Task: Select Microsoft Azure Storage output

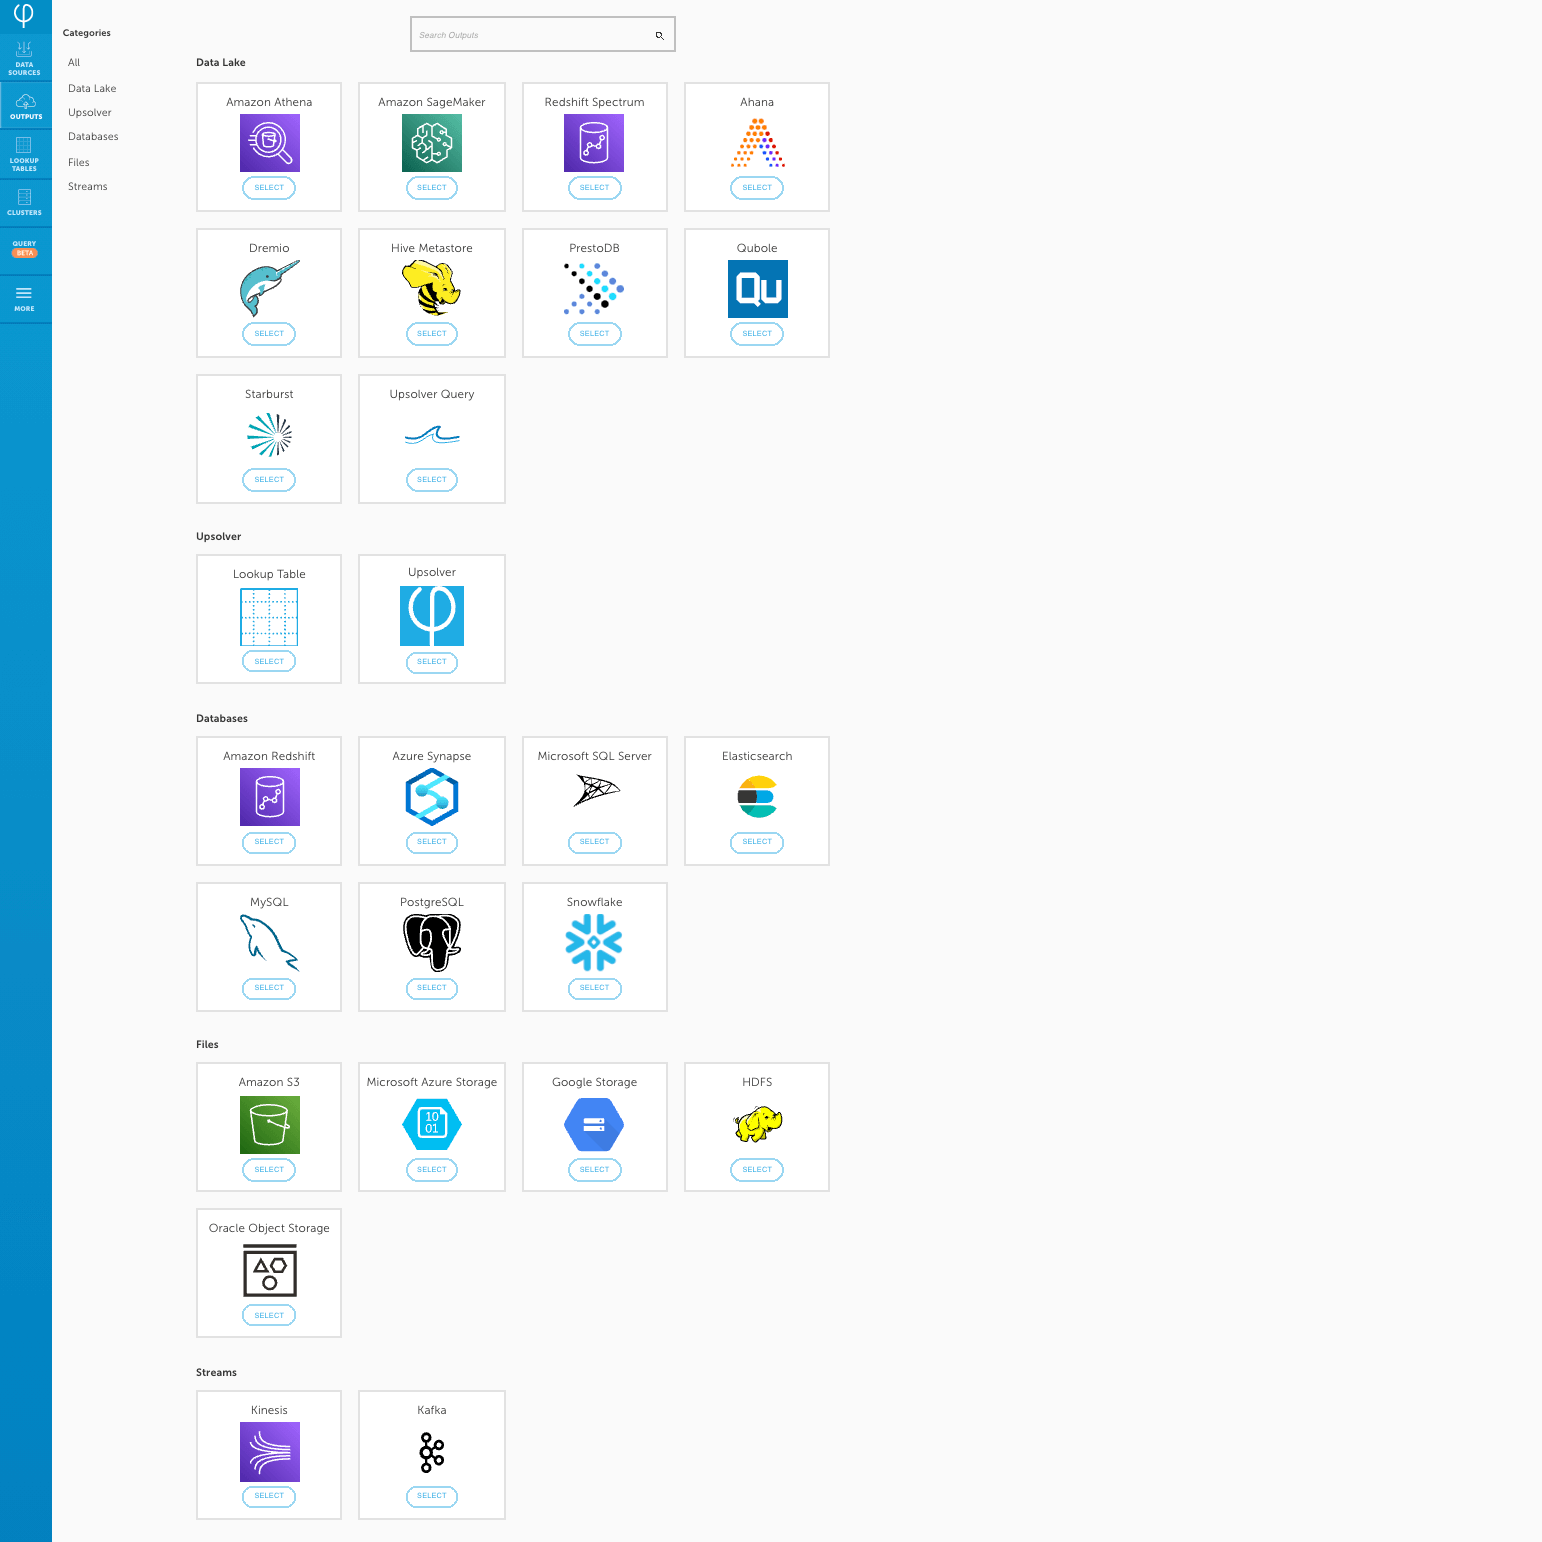Action: (432, 1170)
